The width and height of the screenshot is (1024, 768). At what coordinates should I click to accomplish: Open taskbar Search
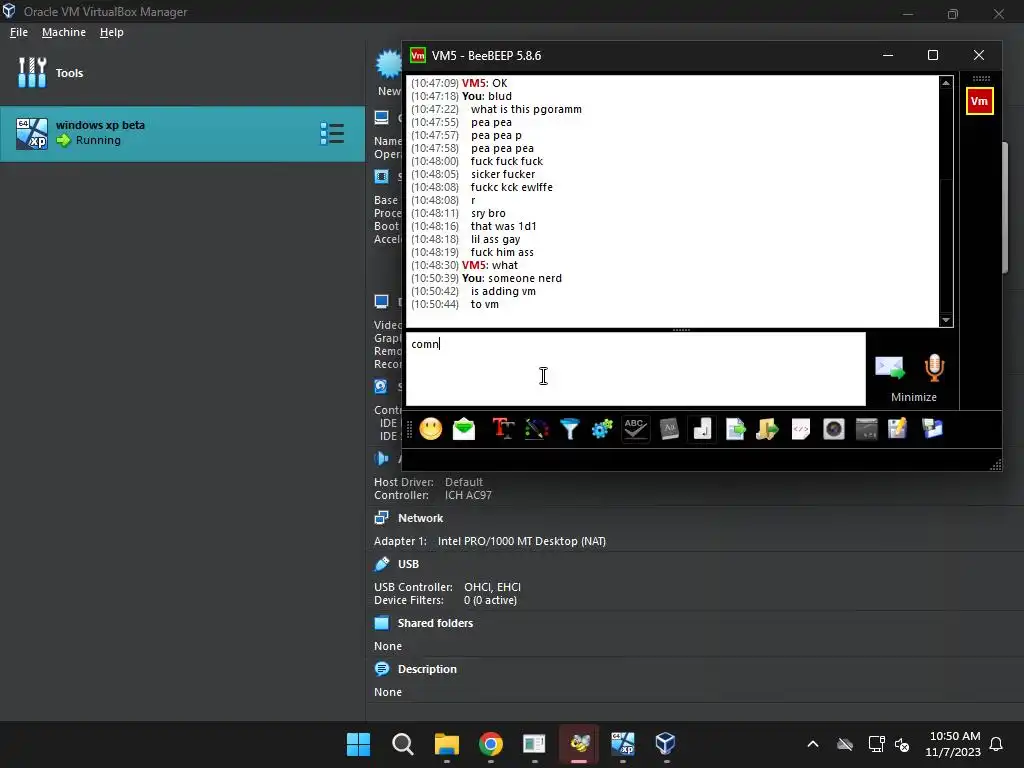(402, 744)
